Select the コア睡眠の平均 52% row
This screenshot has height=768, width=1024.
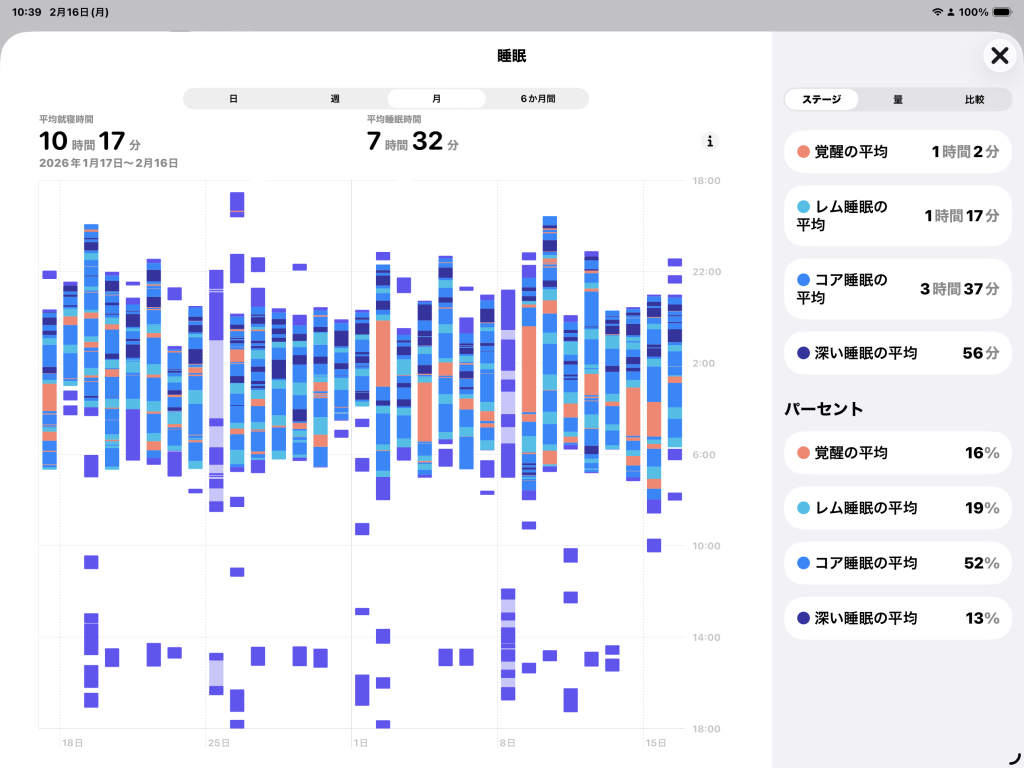(898, 563)
